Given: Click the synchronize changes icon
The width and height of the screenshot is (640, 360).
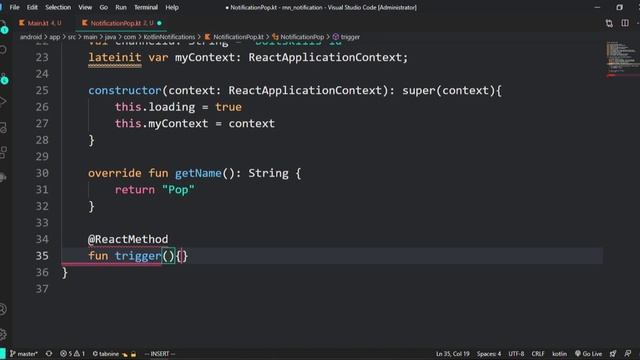Looking at the screenshot, I should coord(49,354).
